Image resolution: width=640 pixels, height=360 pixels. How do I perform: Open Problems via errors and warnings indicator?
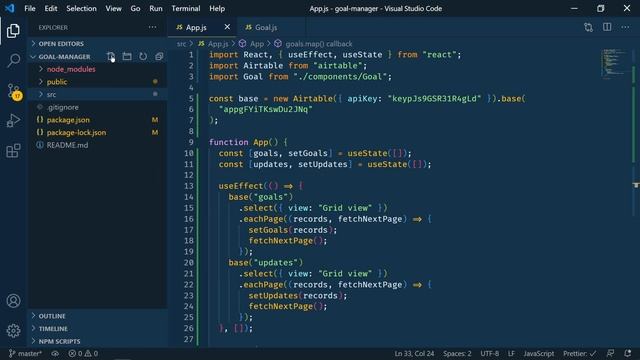pyautogui.click(x=83, y=353)
